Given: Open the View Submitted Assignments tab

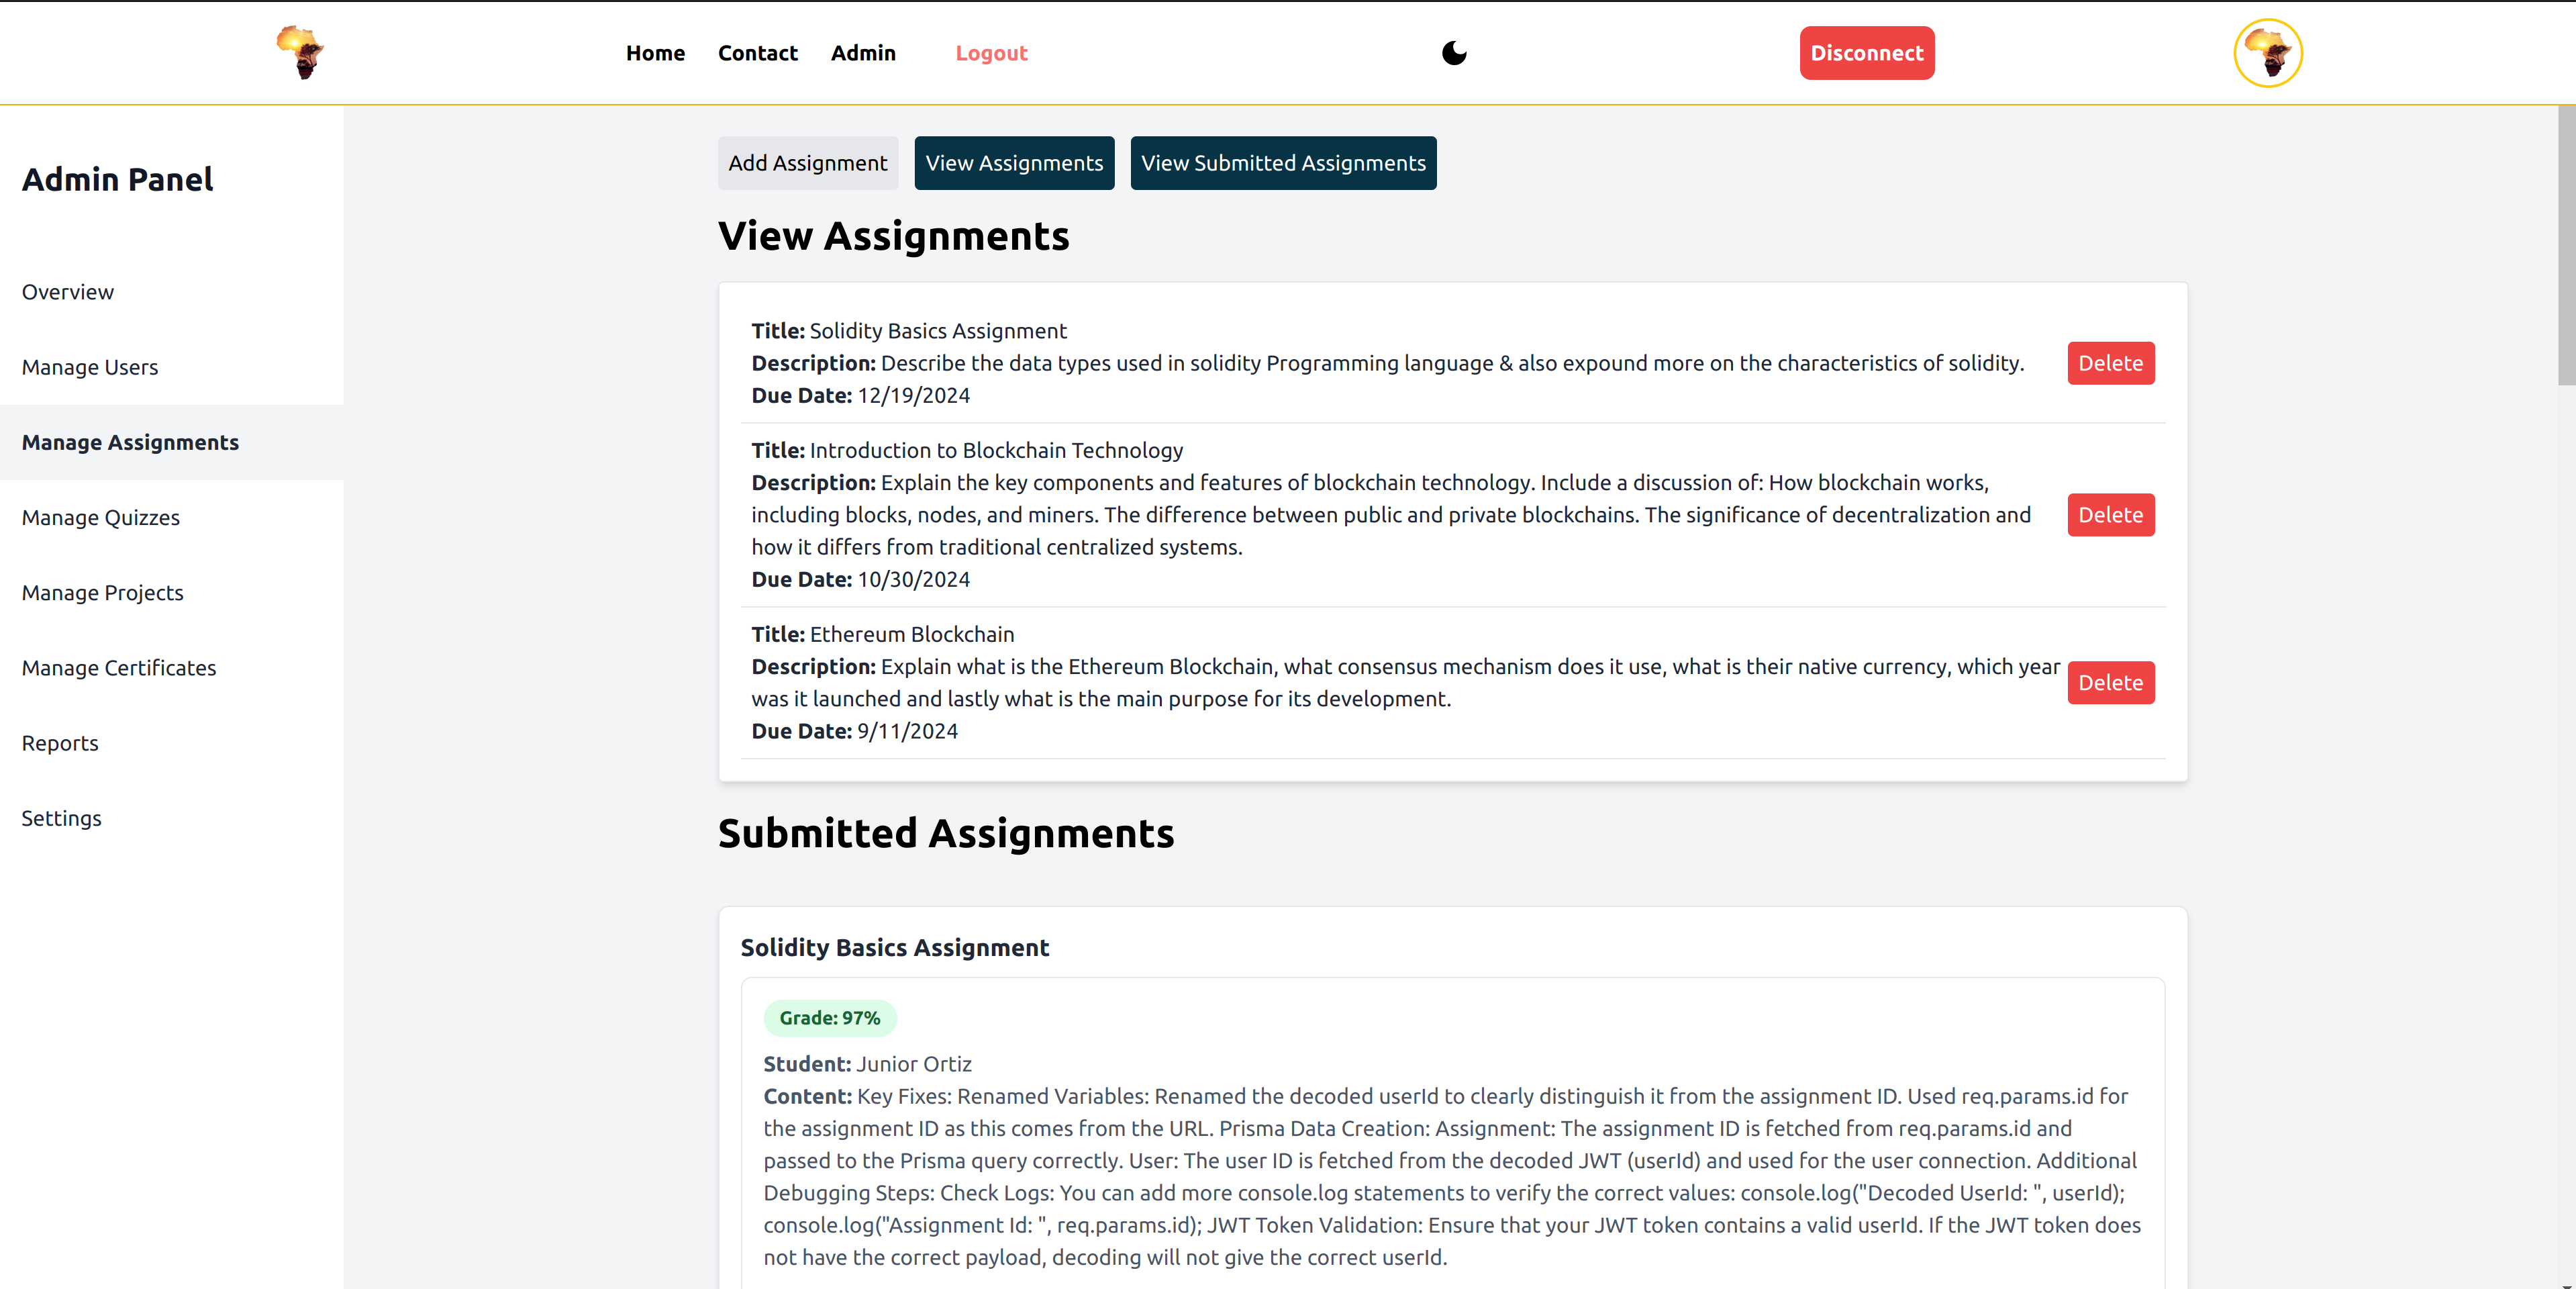Looking at the screenshot, I should (1282, 163).
